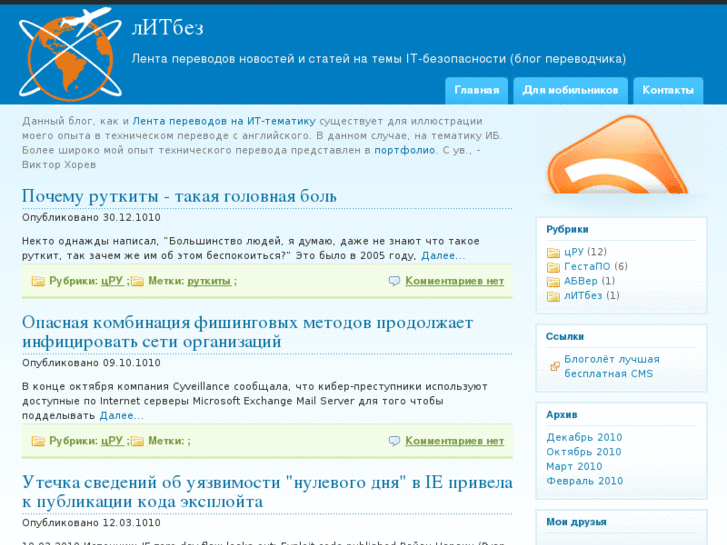Open the large orange RSS feed icon
This screenshot has height=545, width=727.
point(619,155)
